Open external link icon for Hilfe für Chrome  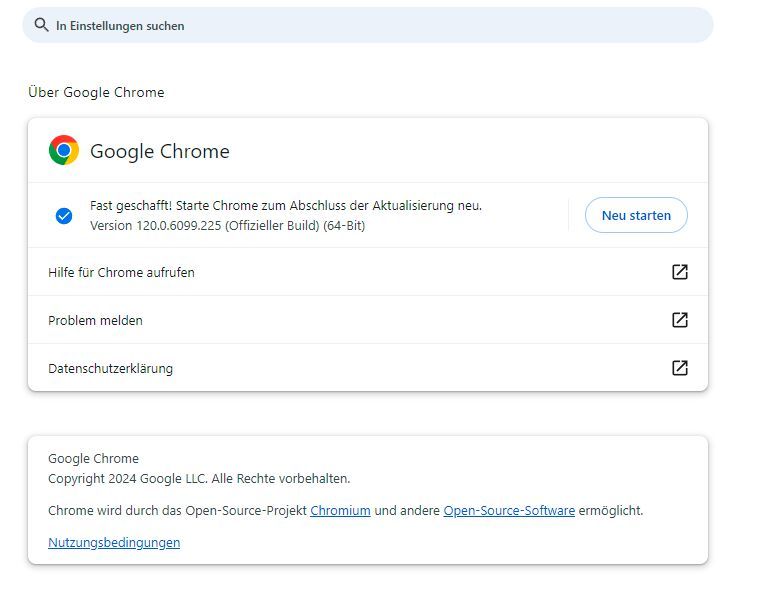coord(680,272)
